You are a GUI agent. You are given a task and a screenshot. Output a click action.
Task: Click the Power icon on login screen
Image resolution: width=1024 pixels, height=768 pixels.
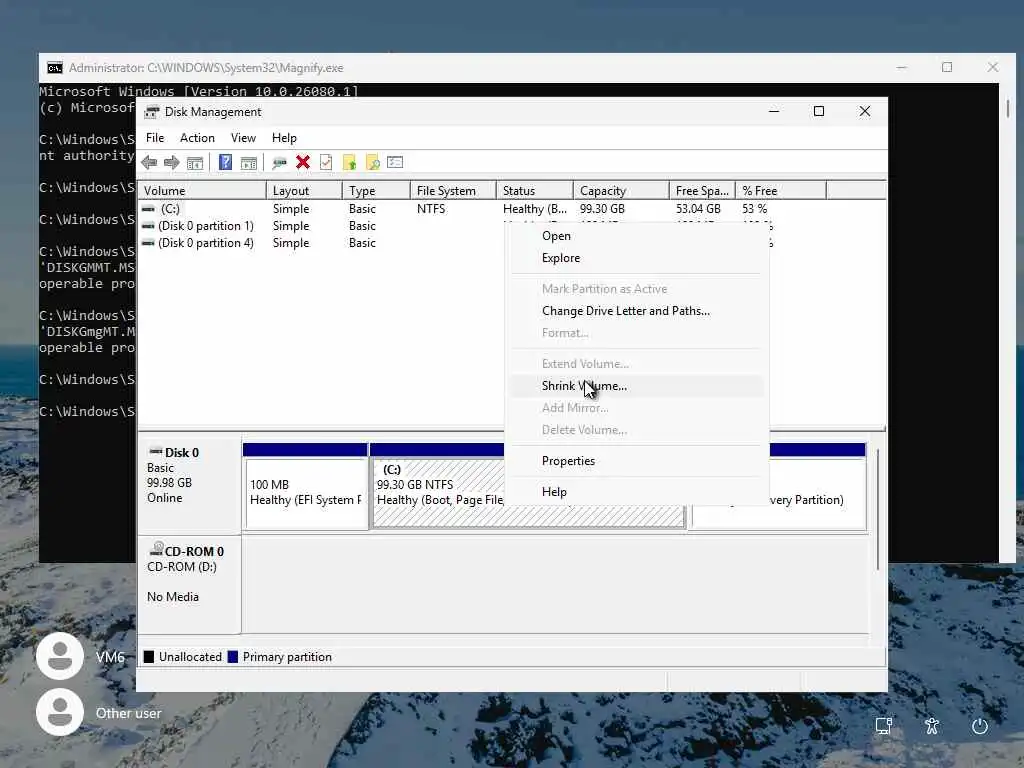(980, 726)
